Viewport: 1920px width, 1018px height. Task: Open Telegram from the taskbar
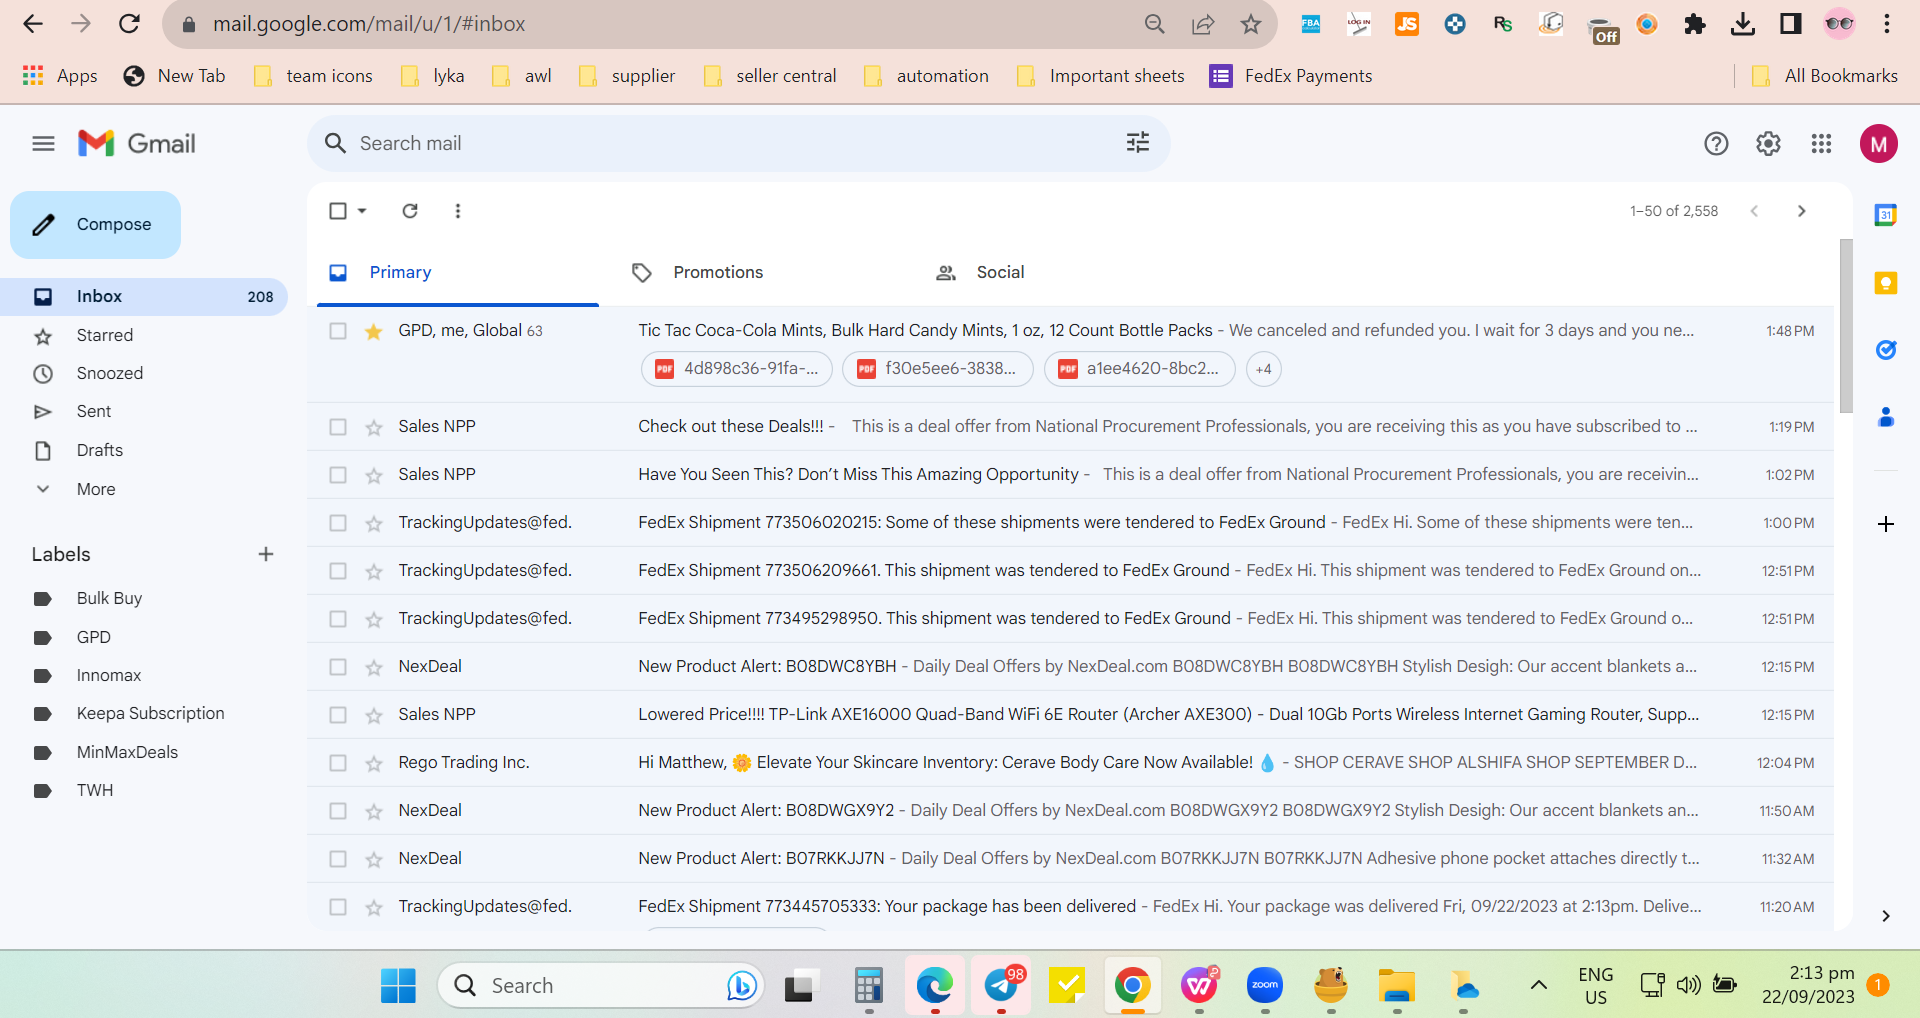click(x=1001, y=986)
